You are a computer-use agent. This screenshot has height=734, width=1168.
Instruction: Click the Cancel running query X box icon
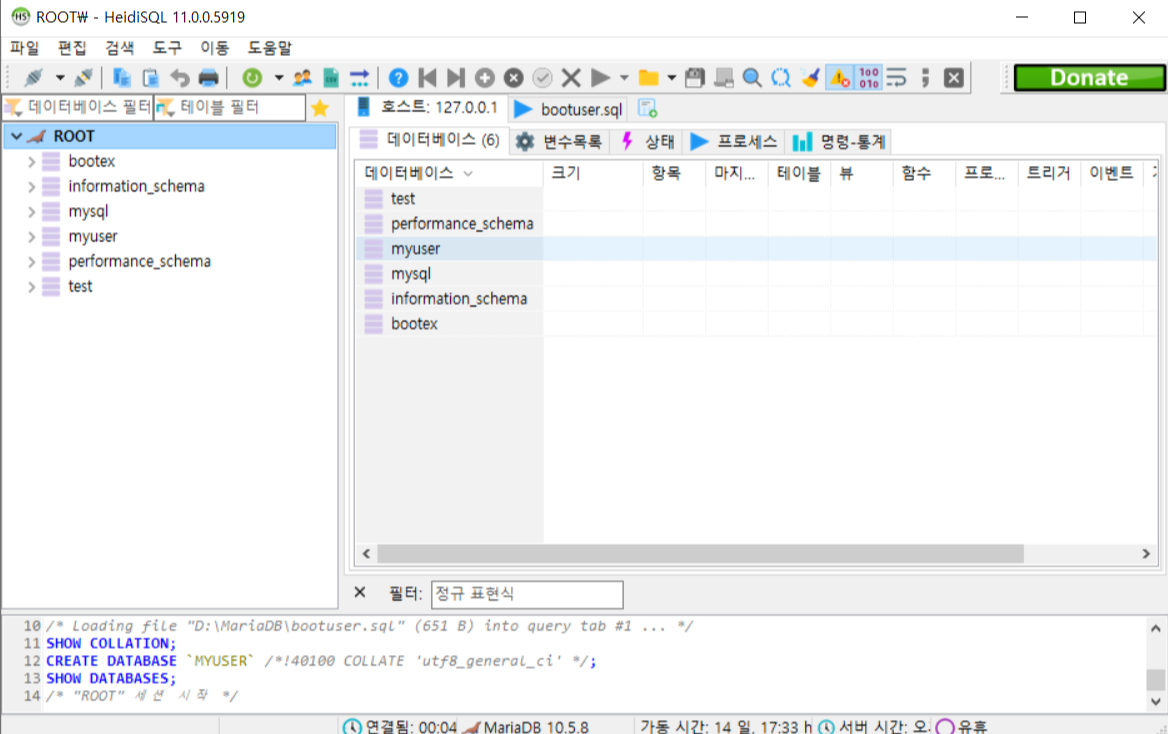954,77
